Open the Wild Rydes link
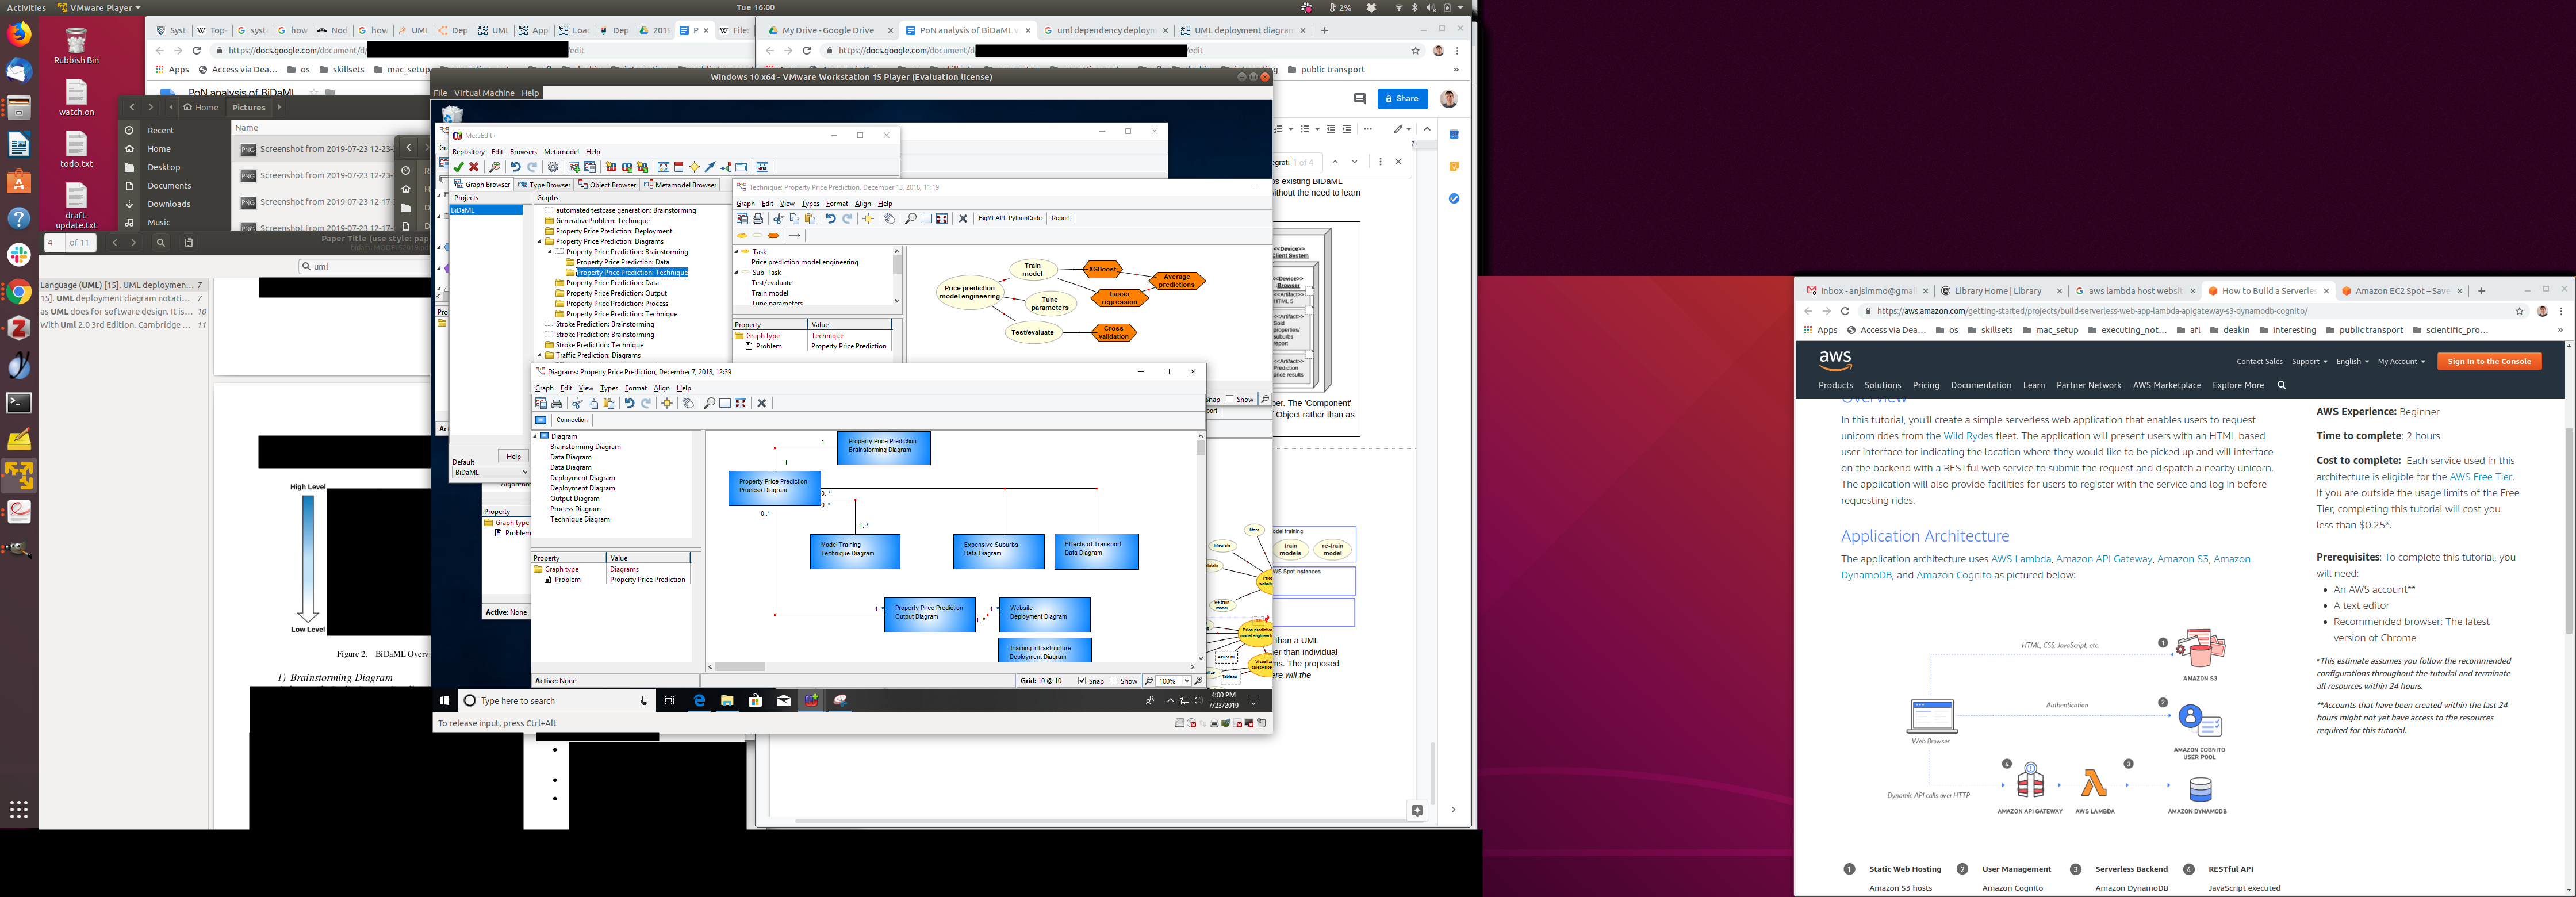 pos(1967,436)
